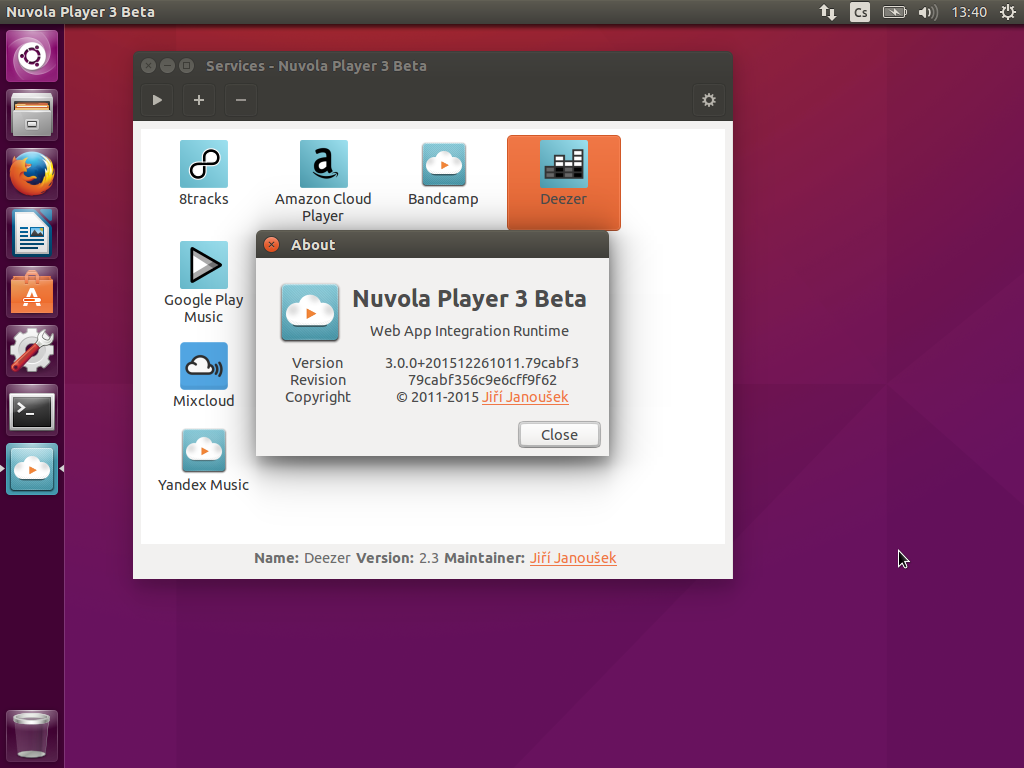Screen dimensions: 1024x768
Task: Open the Trash from launcher
Action: click(32, 735)
